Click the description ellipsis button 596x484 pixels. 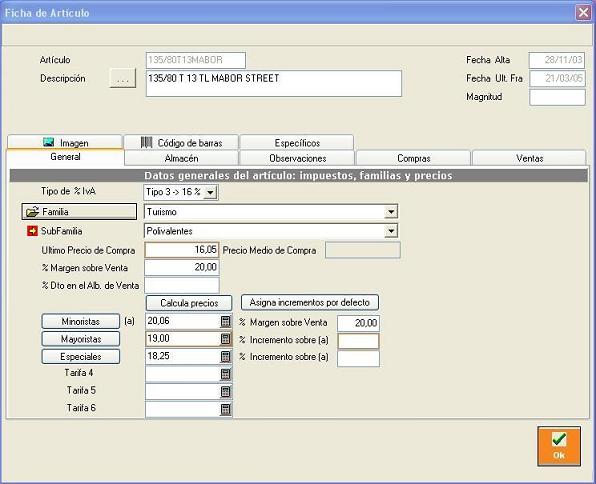[122, 78]
